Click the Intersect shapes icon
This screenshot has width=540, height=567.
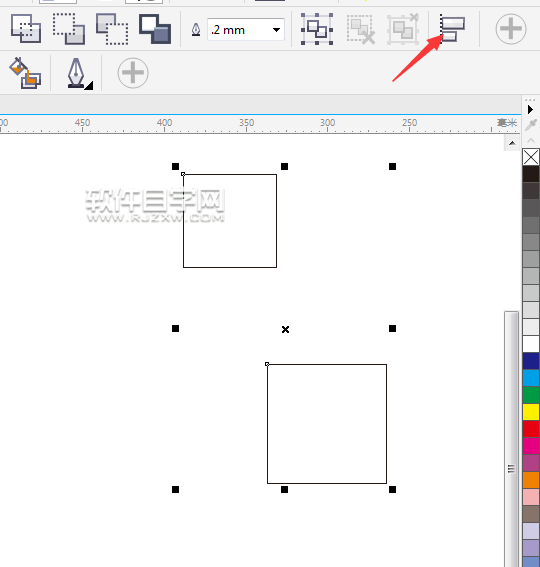112,29
